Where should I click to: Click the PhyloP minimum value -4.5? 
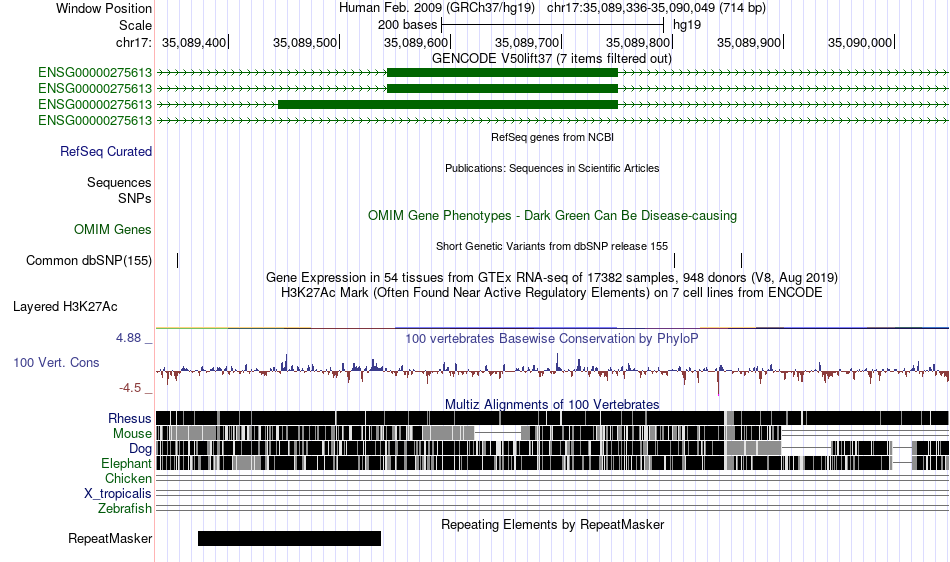(130, 388)
